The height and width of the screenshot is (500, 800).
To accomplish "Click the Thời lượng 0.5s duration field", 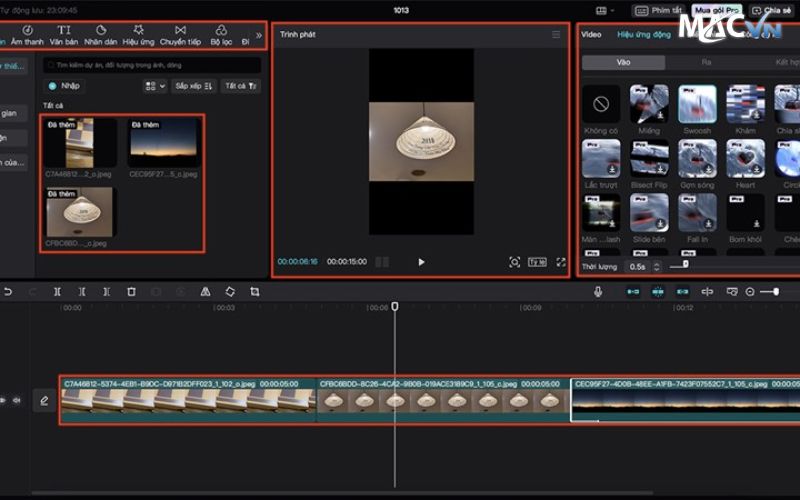I will [x=637, y=266].
